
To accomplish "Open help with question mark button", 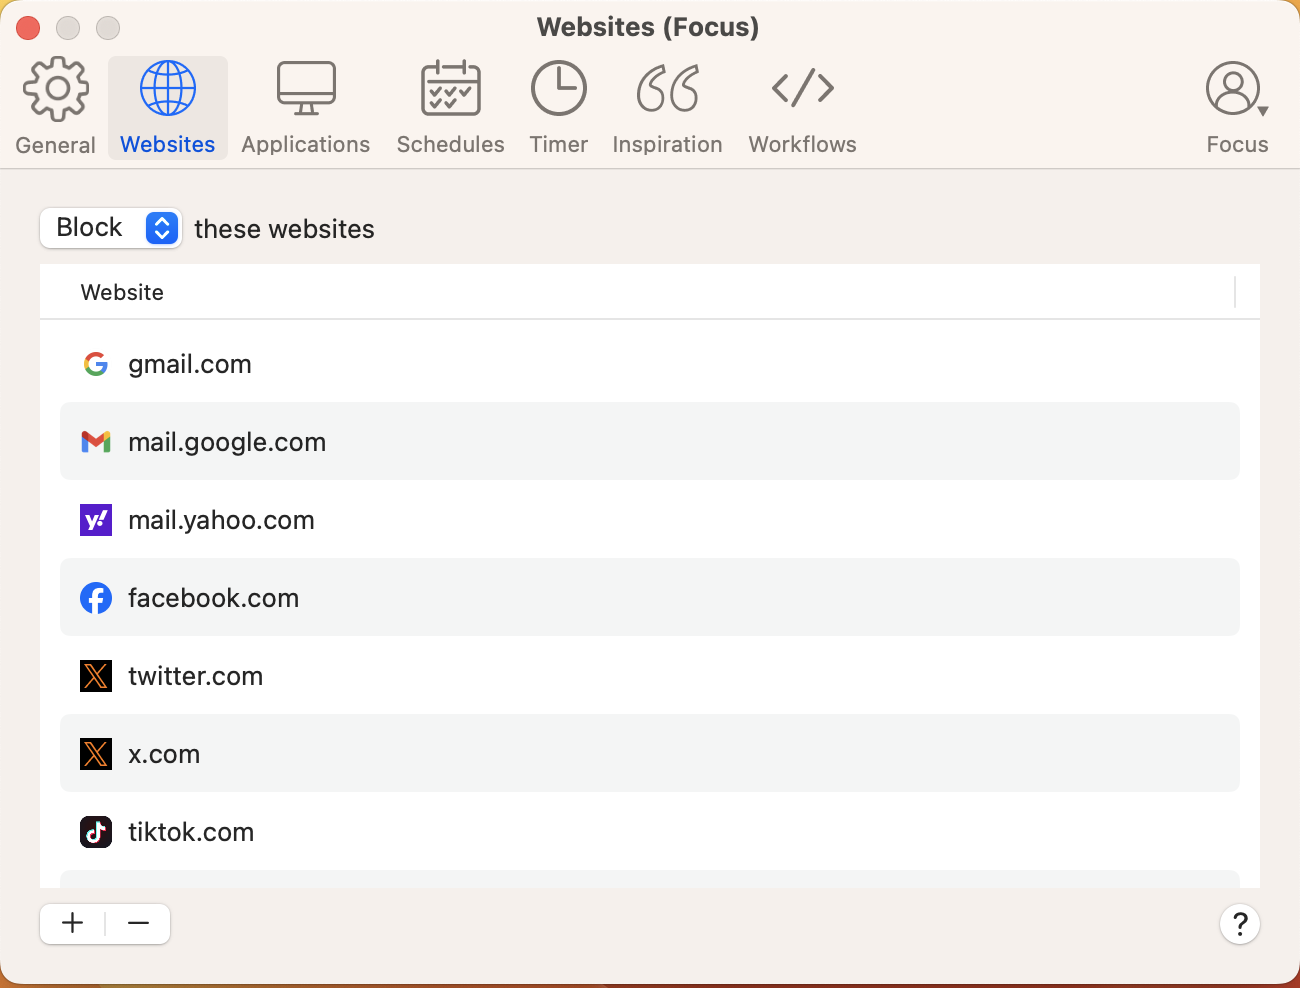I will [x=1240, y=924].
